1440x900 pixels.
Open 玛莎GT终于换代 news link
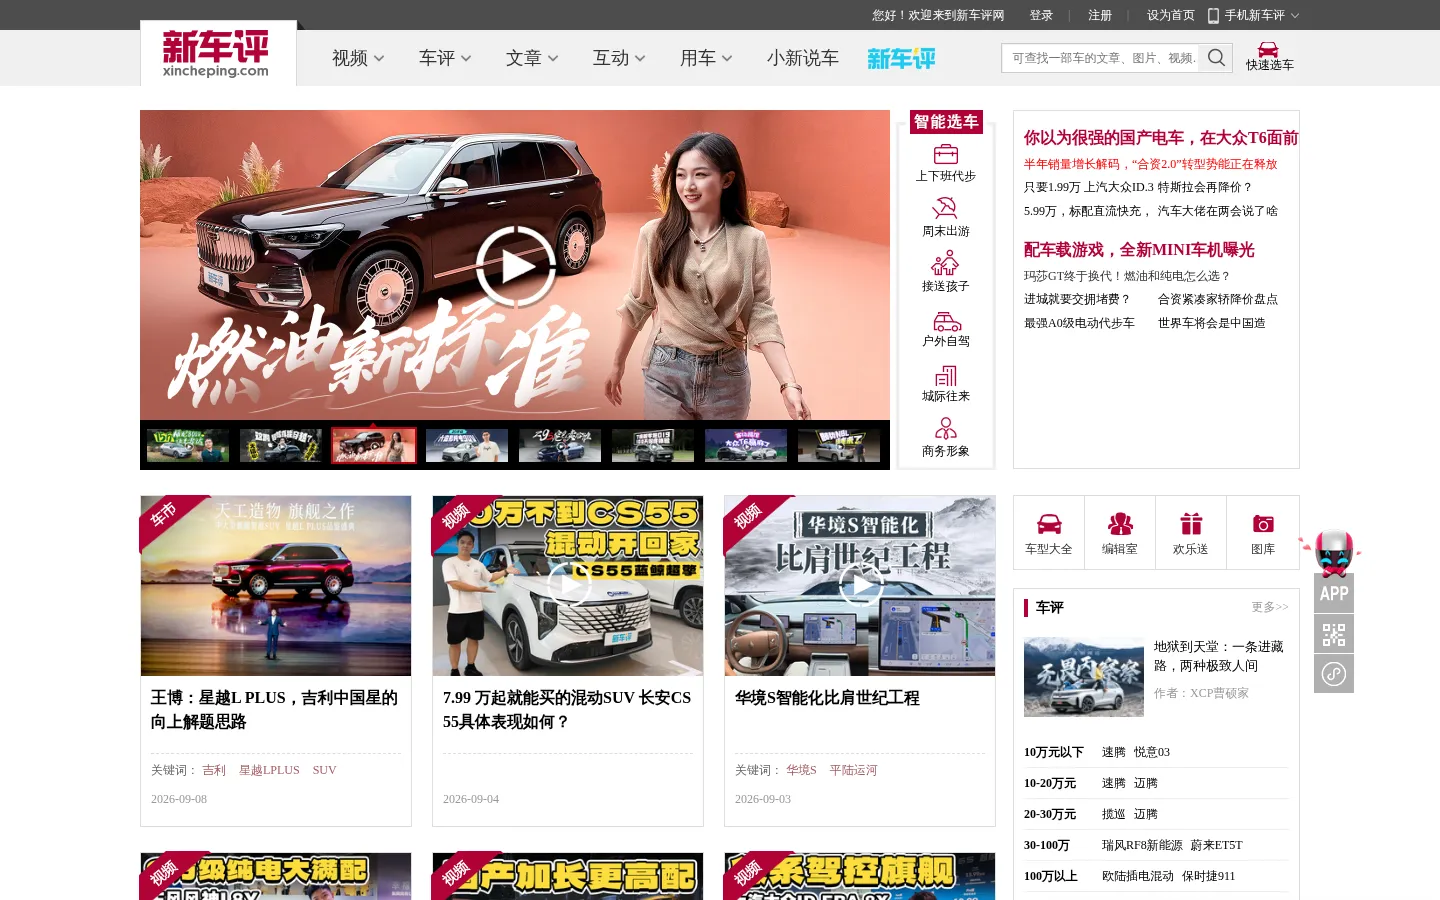tap(1127, 276)
